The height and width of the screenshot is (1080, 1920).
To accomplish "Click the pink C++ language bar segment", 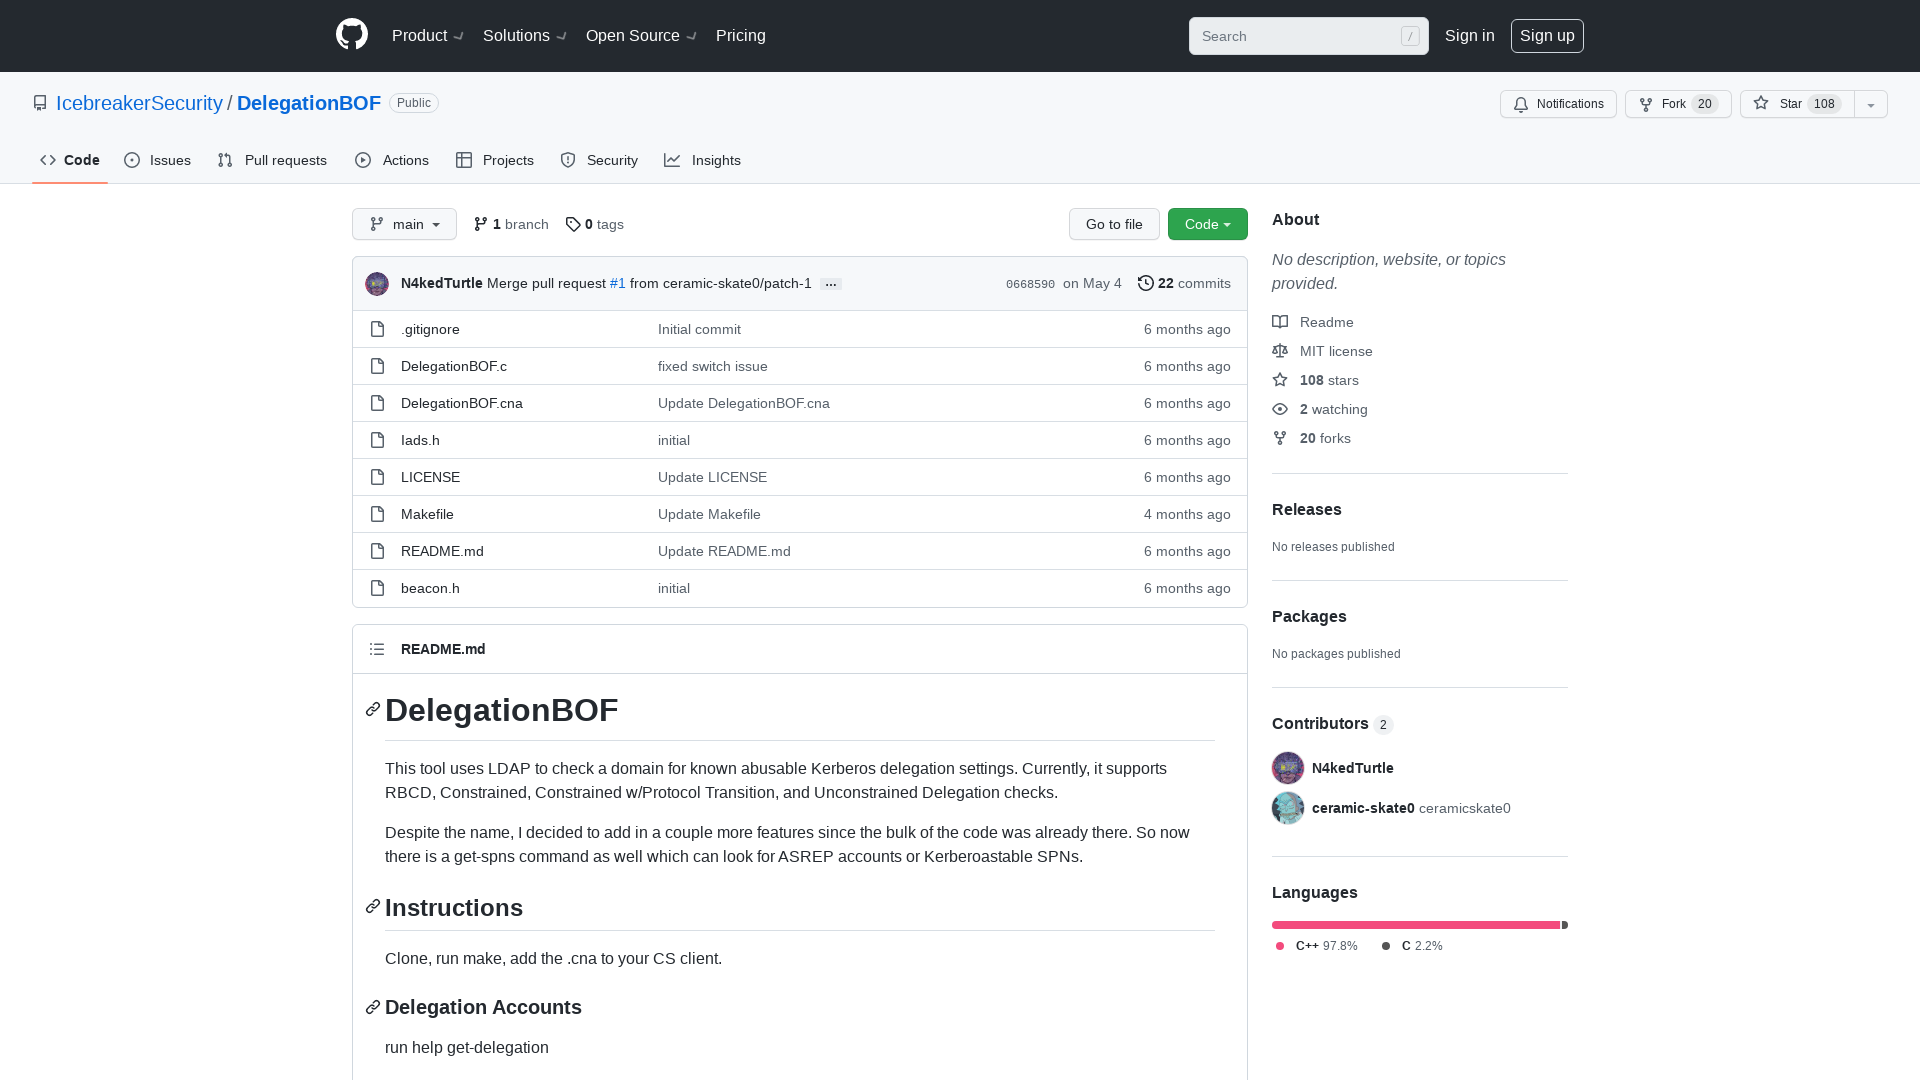I will tap(1416, 925).
